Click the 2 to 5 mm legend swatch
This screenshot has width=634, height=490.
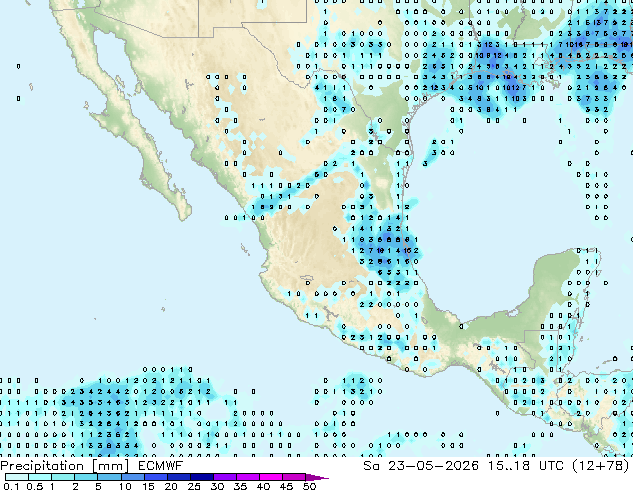86,477
